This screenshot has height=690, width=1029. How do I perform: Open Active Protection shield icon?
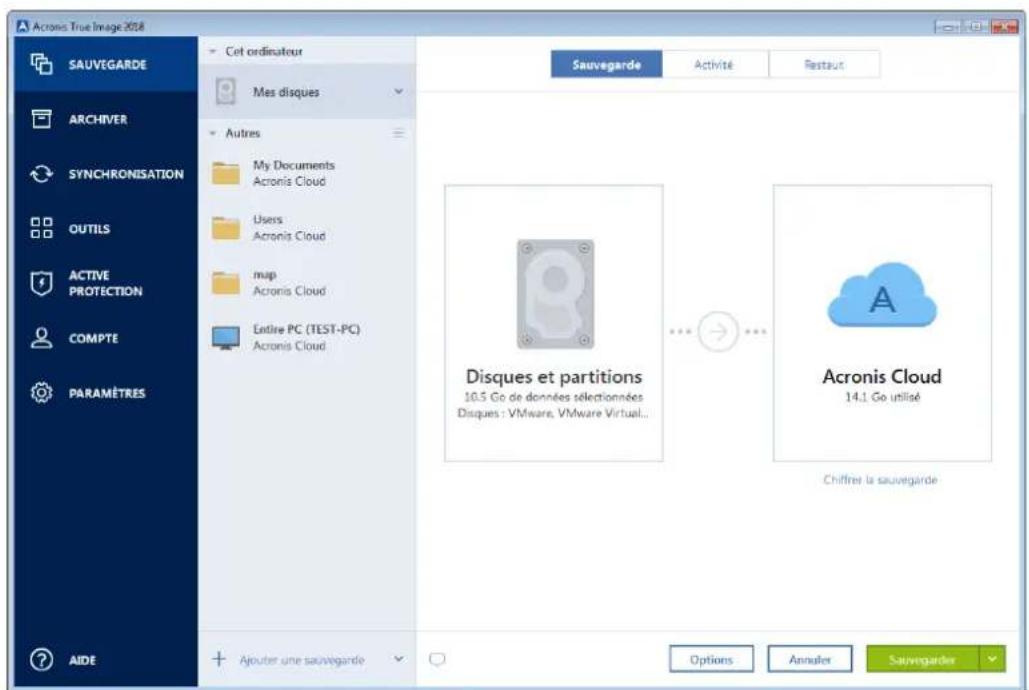(x=41, y=284)
